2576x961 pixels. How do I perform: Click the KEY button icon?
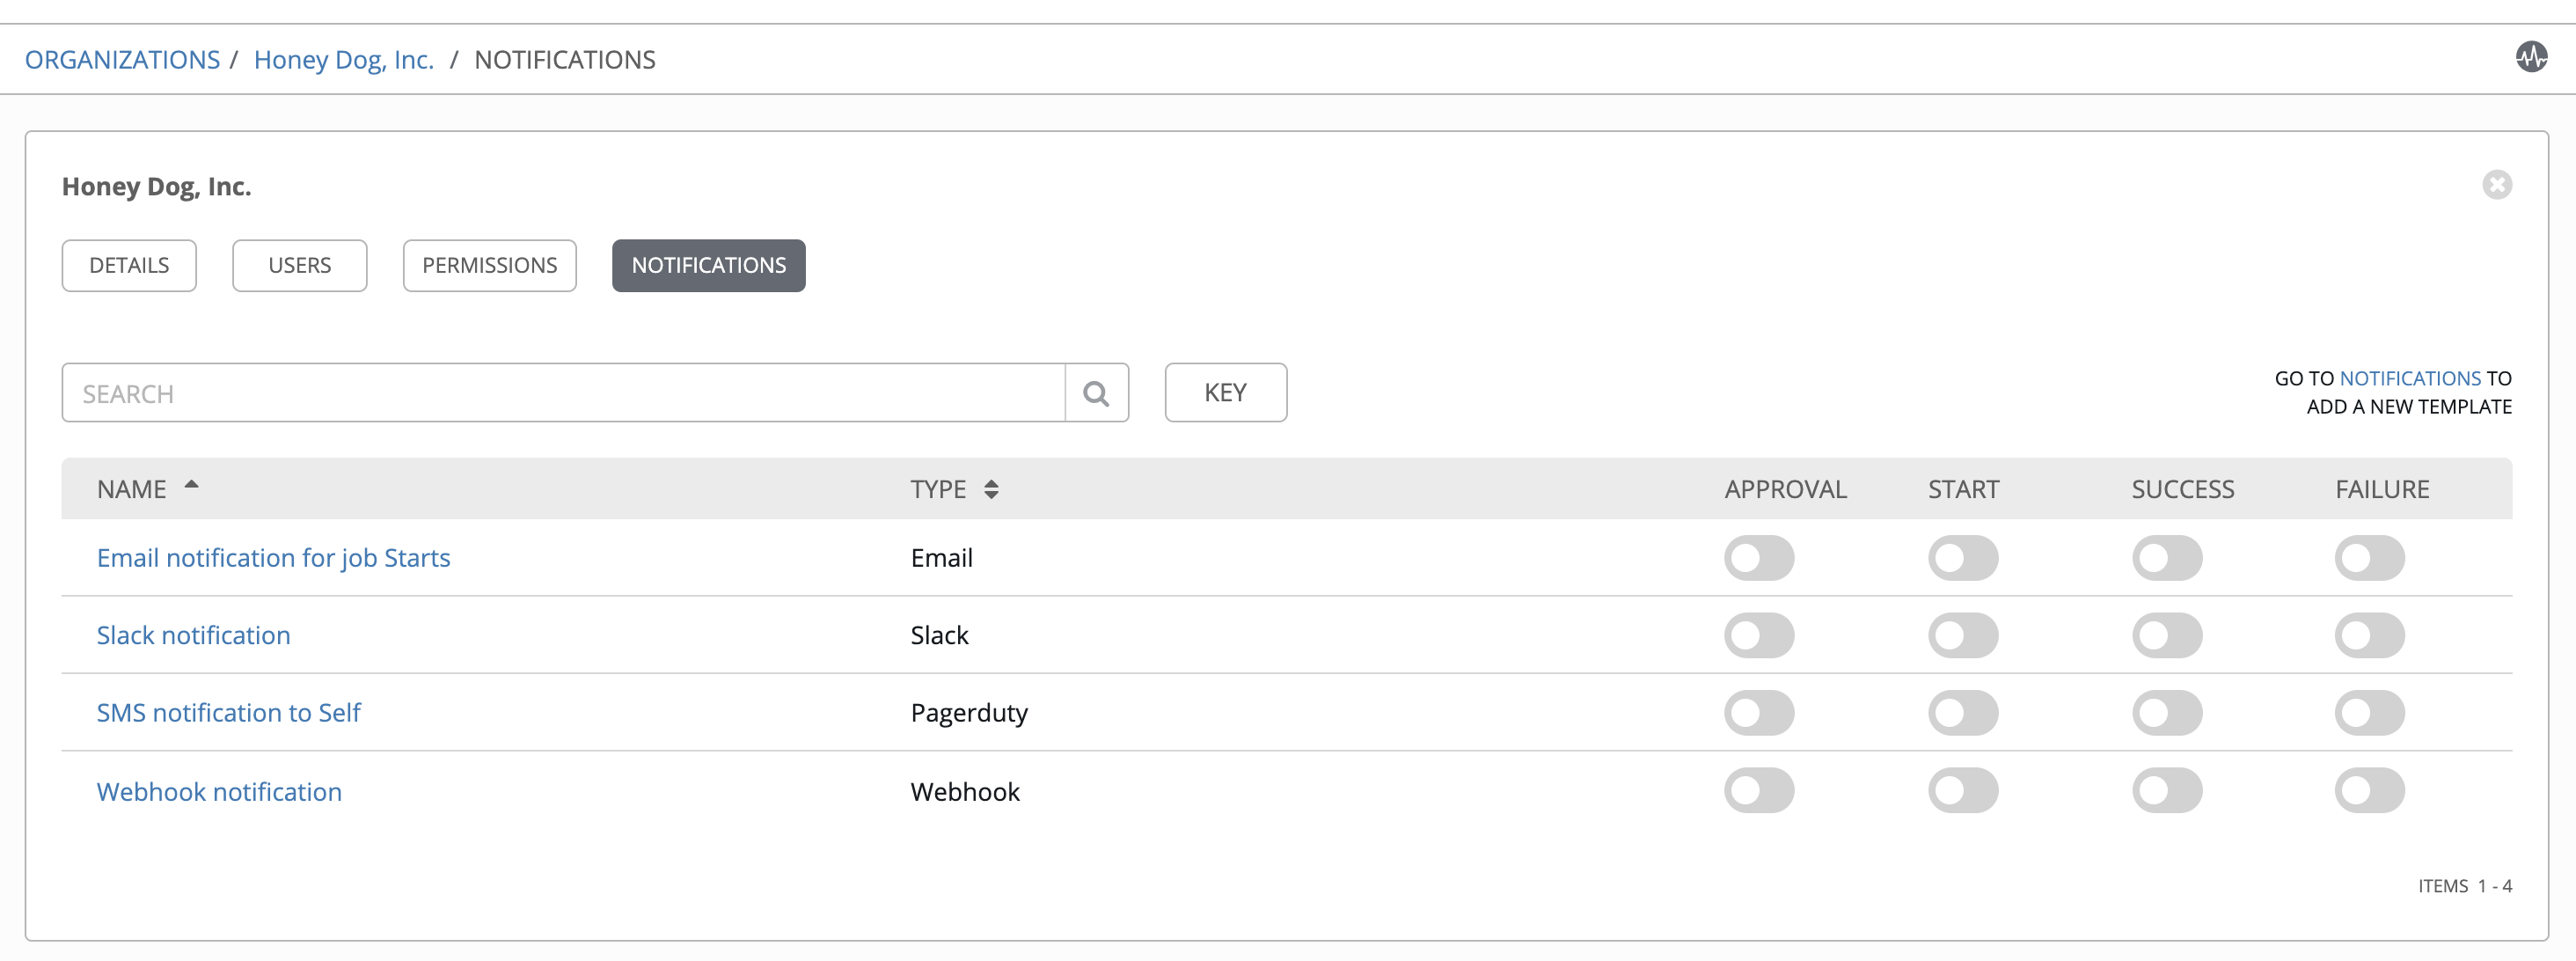click(x=1227, y=391)
